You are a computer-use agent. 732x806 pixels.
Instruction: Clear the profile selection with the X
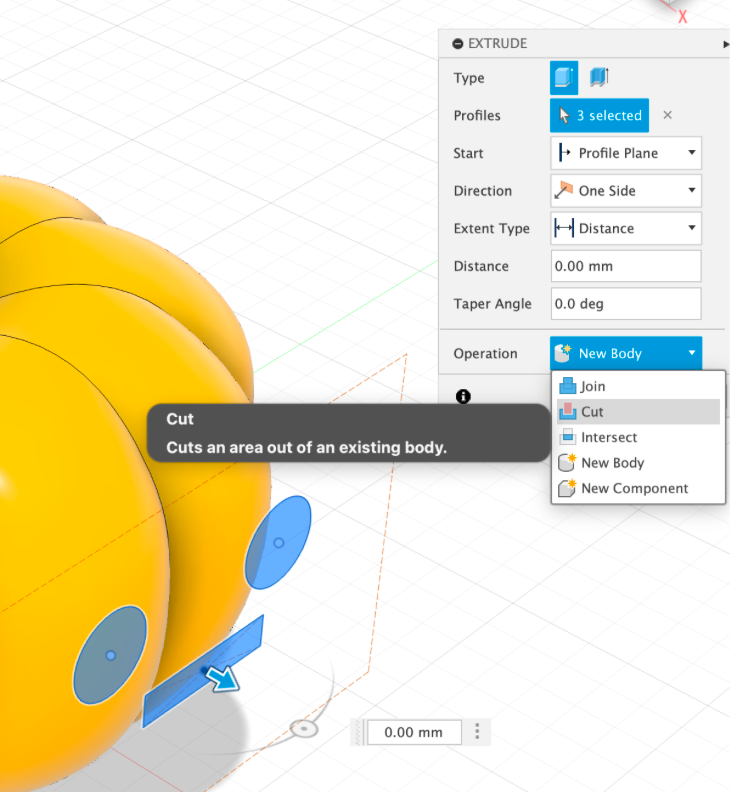667,115
